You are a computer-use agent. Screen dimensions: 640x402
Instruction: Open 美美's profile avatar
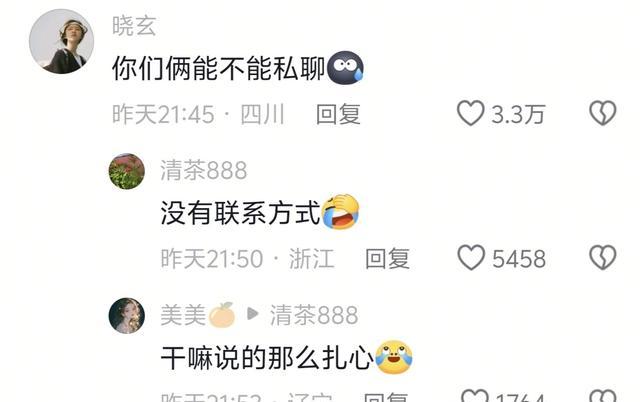(127, 315)
